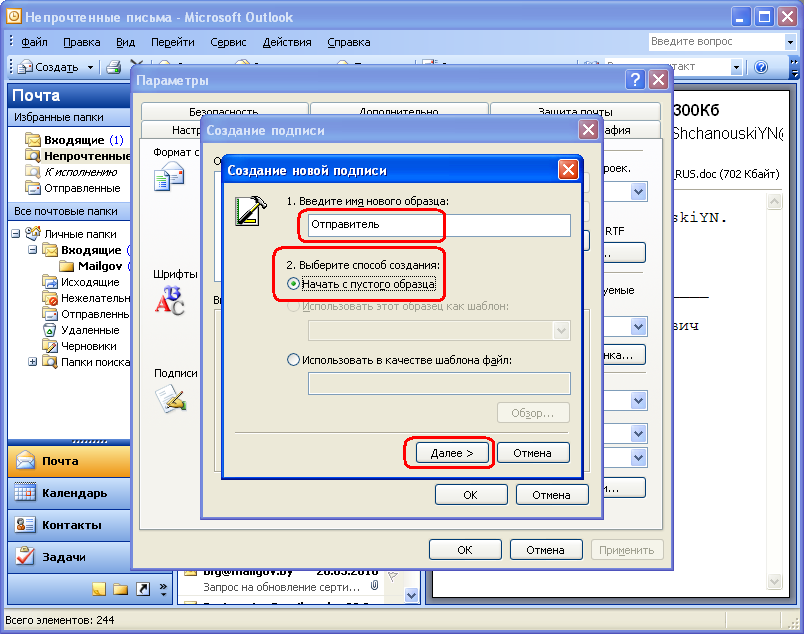Expand the Введите вопрос dropdown
This screenshot has width=804, height=634.
coord(790,42)
